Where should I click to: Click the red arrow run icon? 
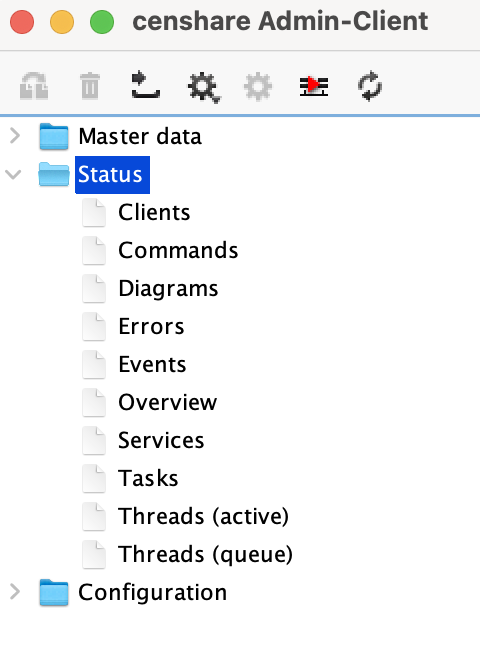(314, 86)
